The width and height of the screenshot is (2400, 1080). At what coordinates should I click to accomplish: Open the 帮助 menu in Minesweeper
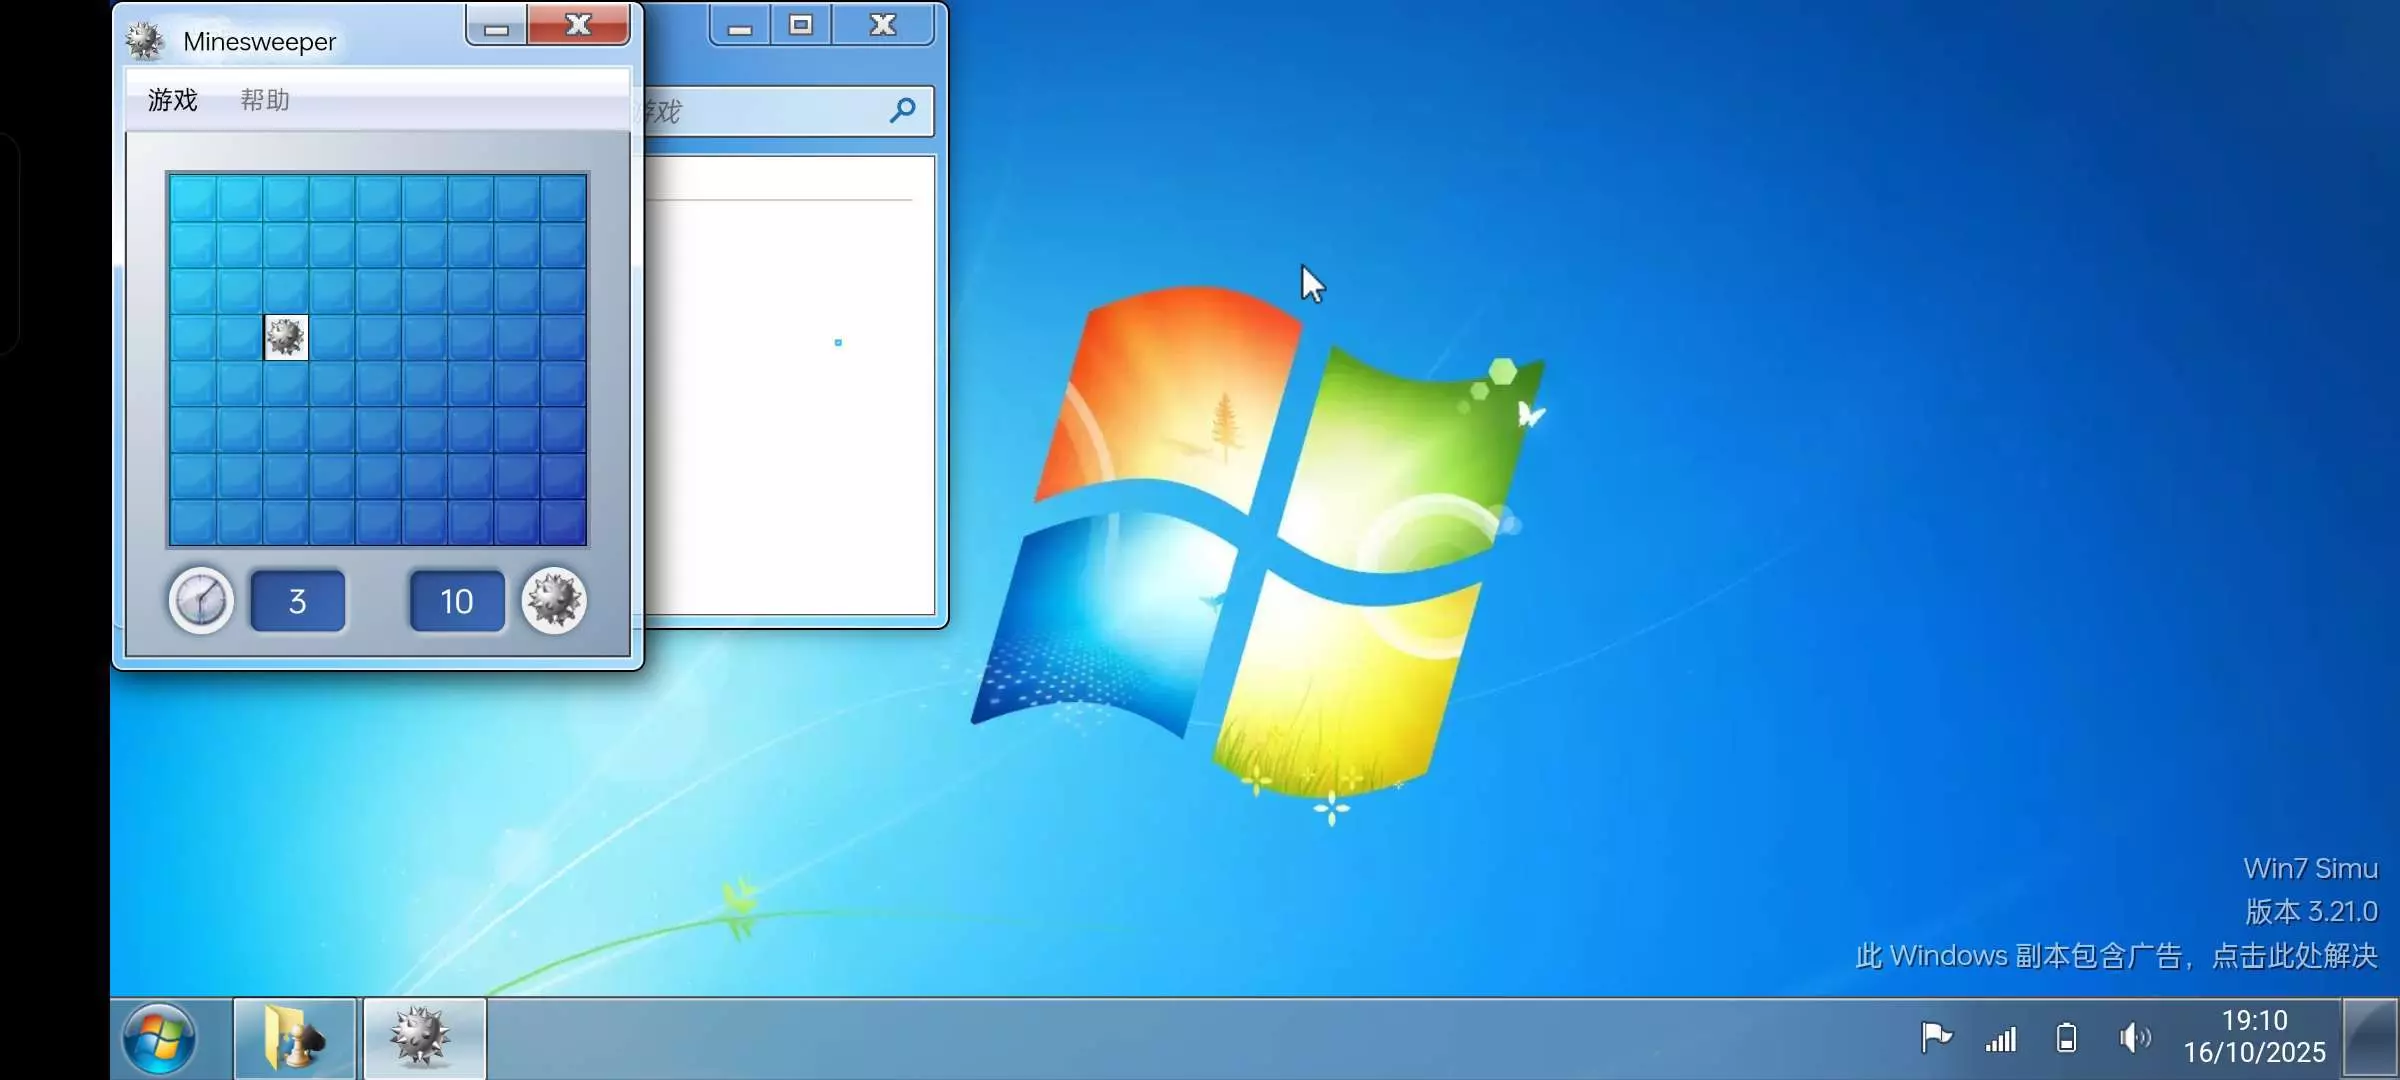coord(265,100)
